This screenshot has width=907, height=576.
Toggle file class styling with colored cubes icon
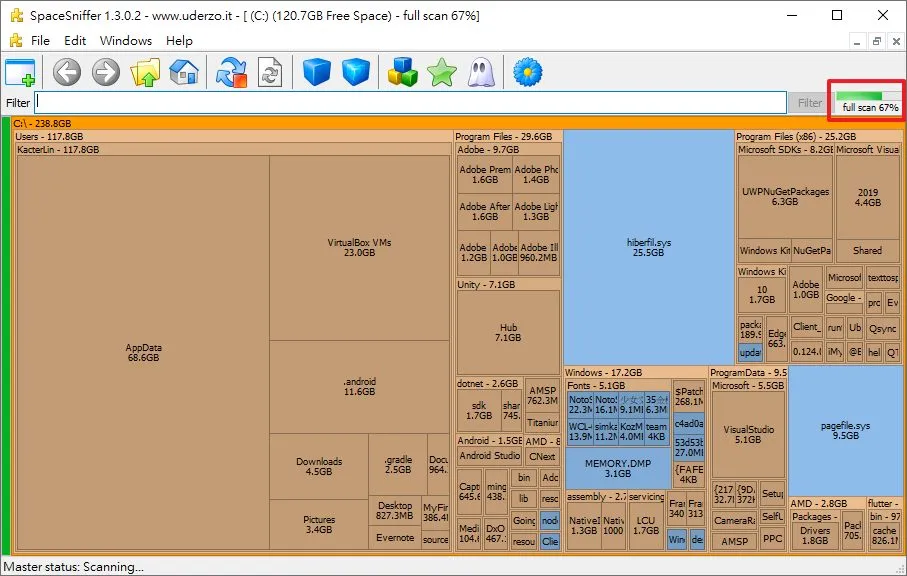click(x=403, y=73)
